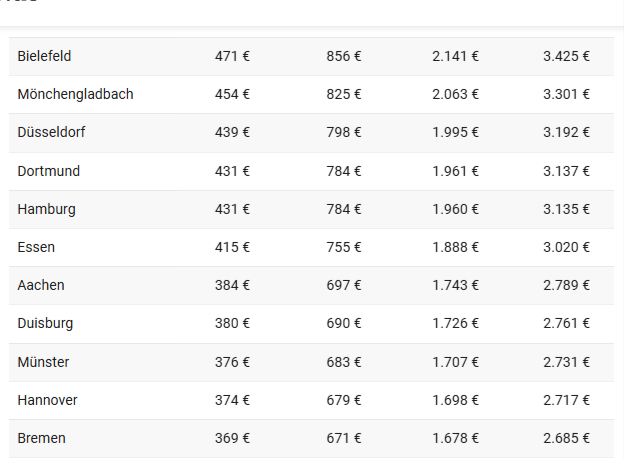
Task: Click the Dortmund city cell
Action: point(49,171)
